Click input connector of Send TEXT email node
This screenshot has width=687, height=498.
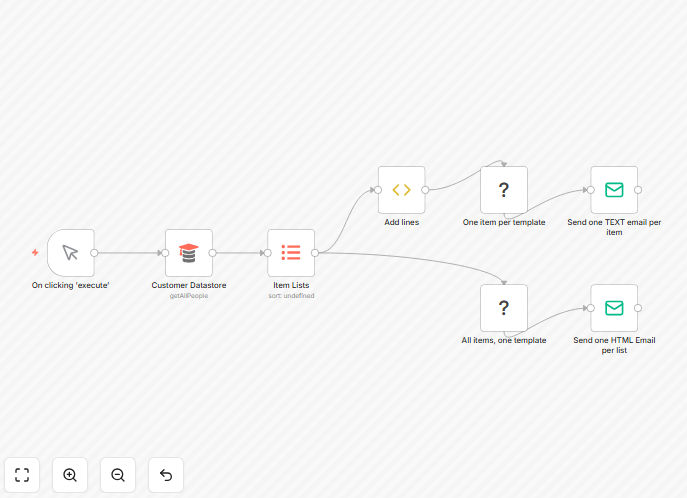[x=591, y=190]
